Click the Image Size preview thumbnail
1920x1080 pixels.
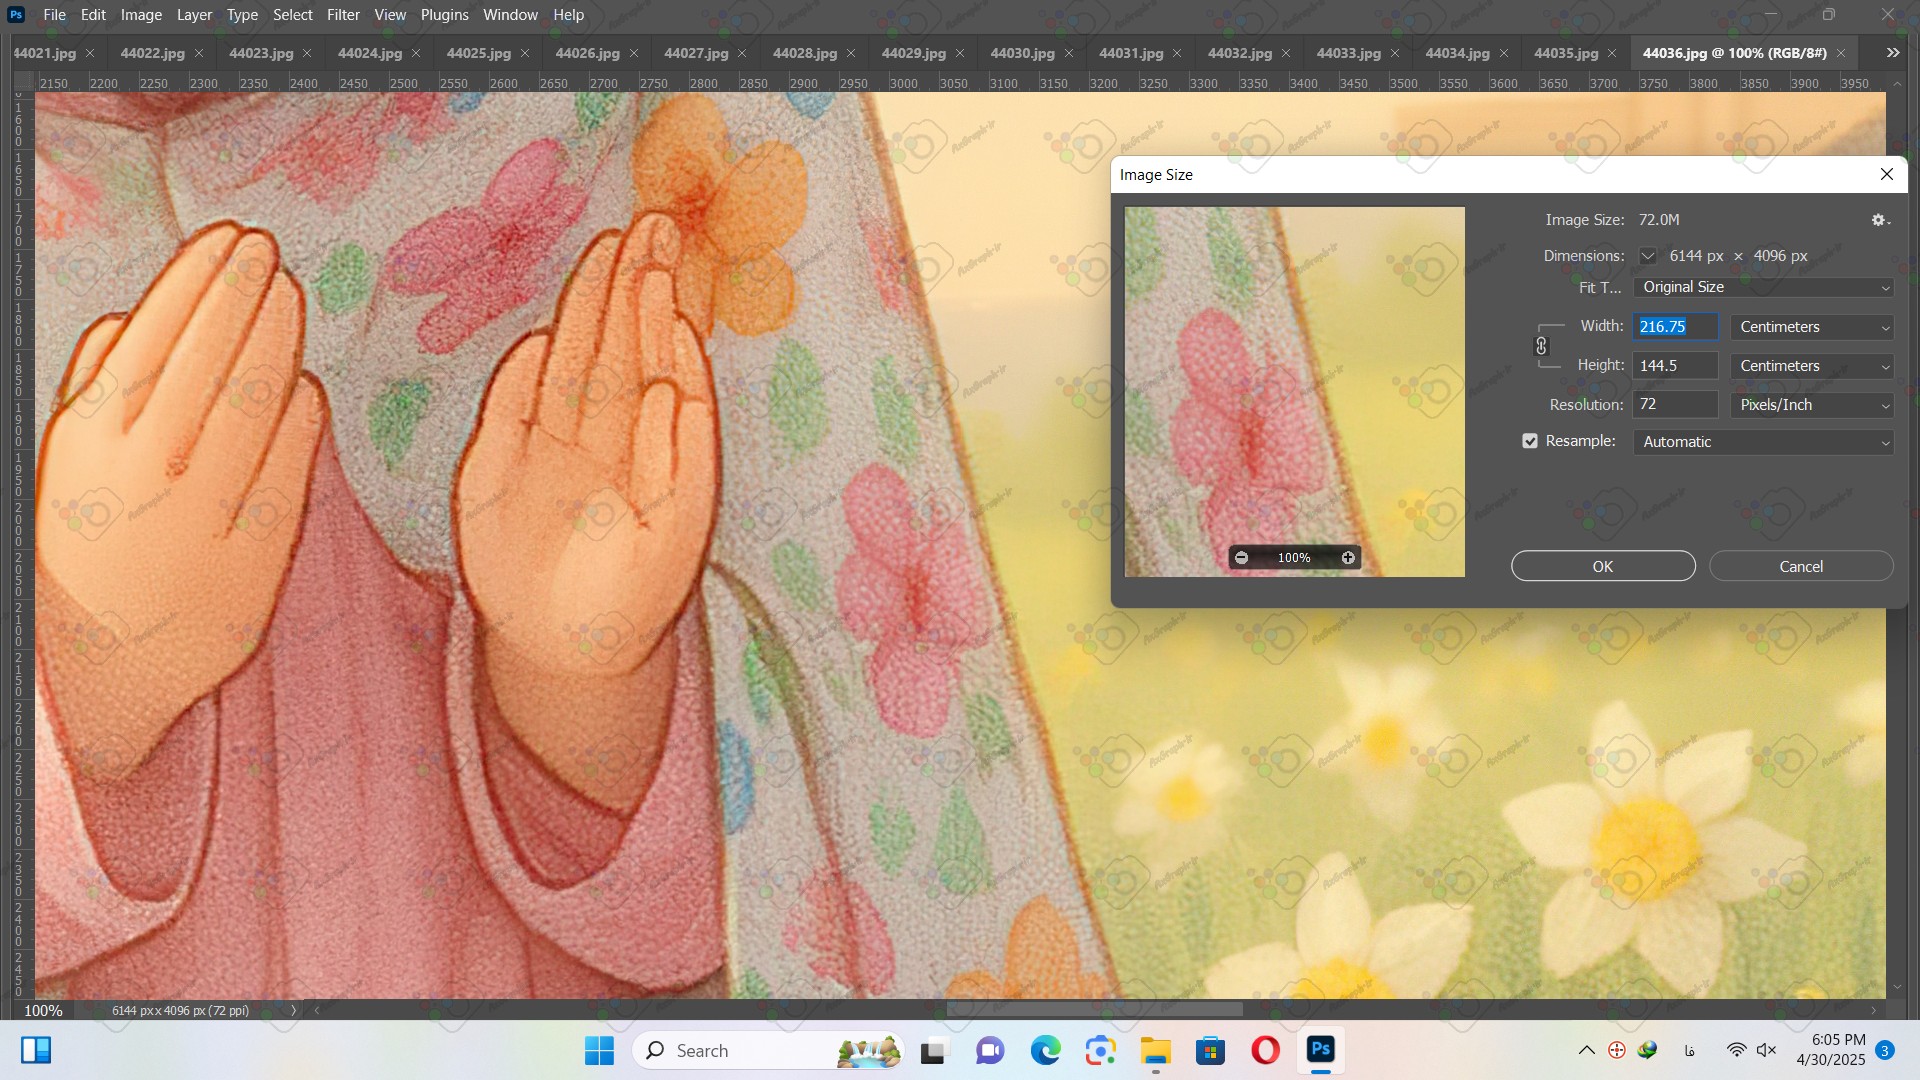tap(1294, 391)
